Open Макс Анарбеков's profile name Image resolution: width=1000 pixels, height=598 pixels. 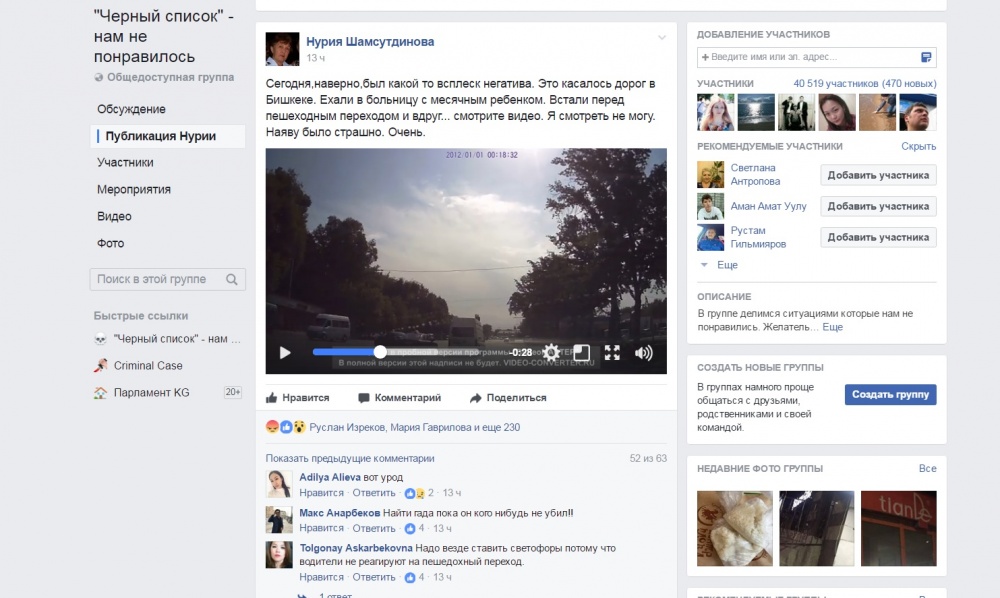pyautogui.click(x=340, y=513)
